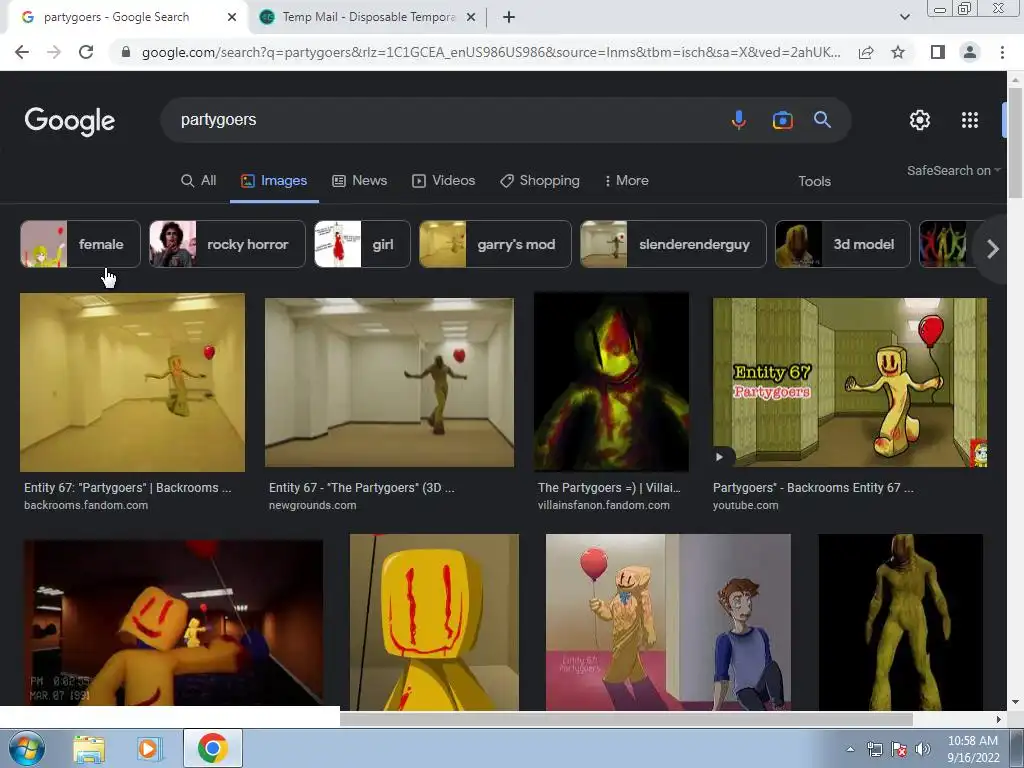The height and width of the screenshot is (768, 1024).
Task: Click the browser forward arrow
Action: [54, 52]
